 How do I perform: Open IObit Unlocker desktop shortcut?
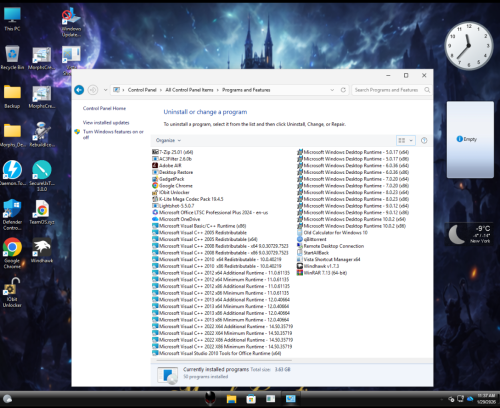click(x=12, y=292)
